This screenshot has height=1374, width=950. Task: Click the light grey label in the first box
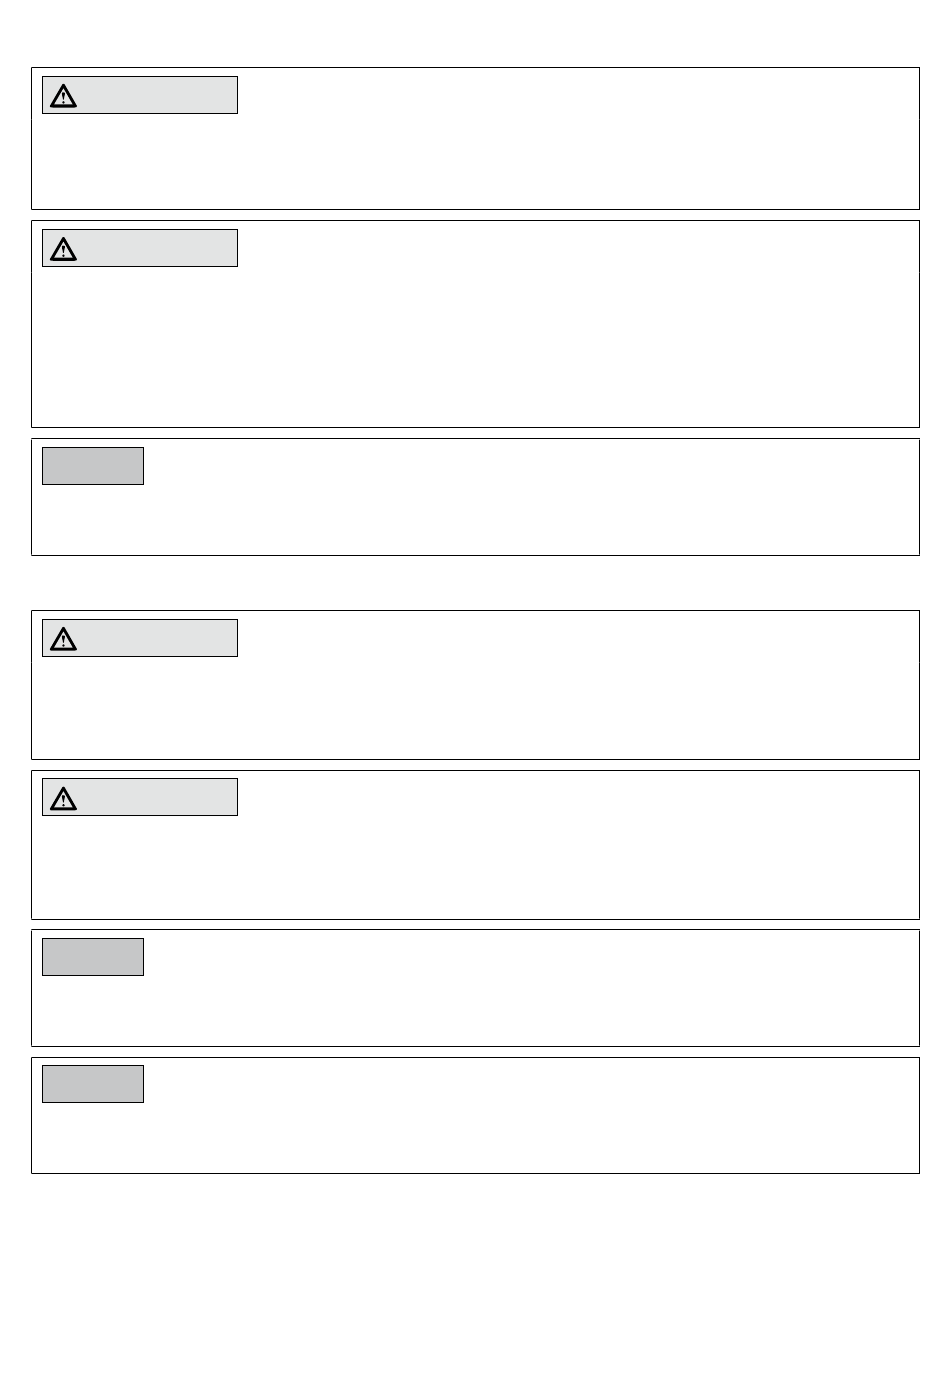[x=140, y=95]
